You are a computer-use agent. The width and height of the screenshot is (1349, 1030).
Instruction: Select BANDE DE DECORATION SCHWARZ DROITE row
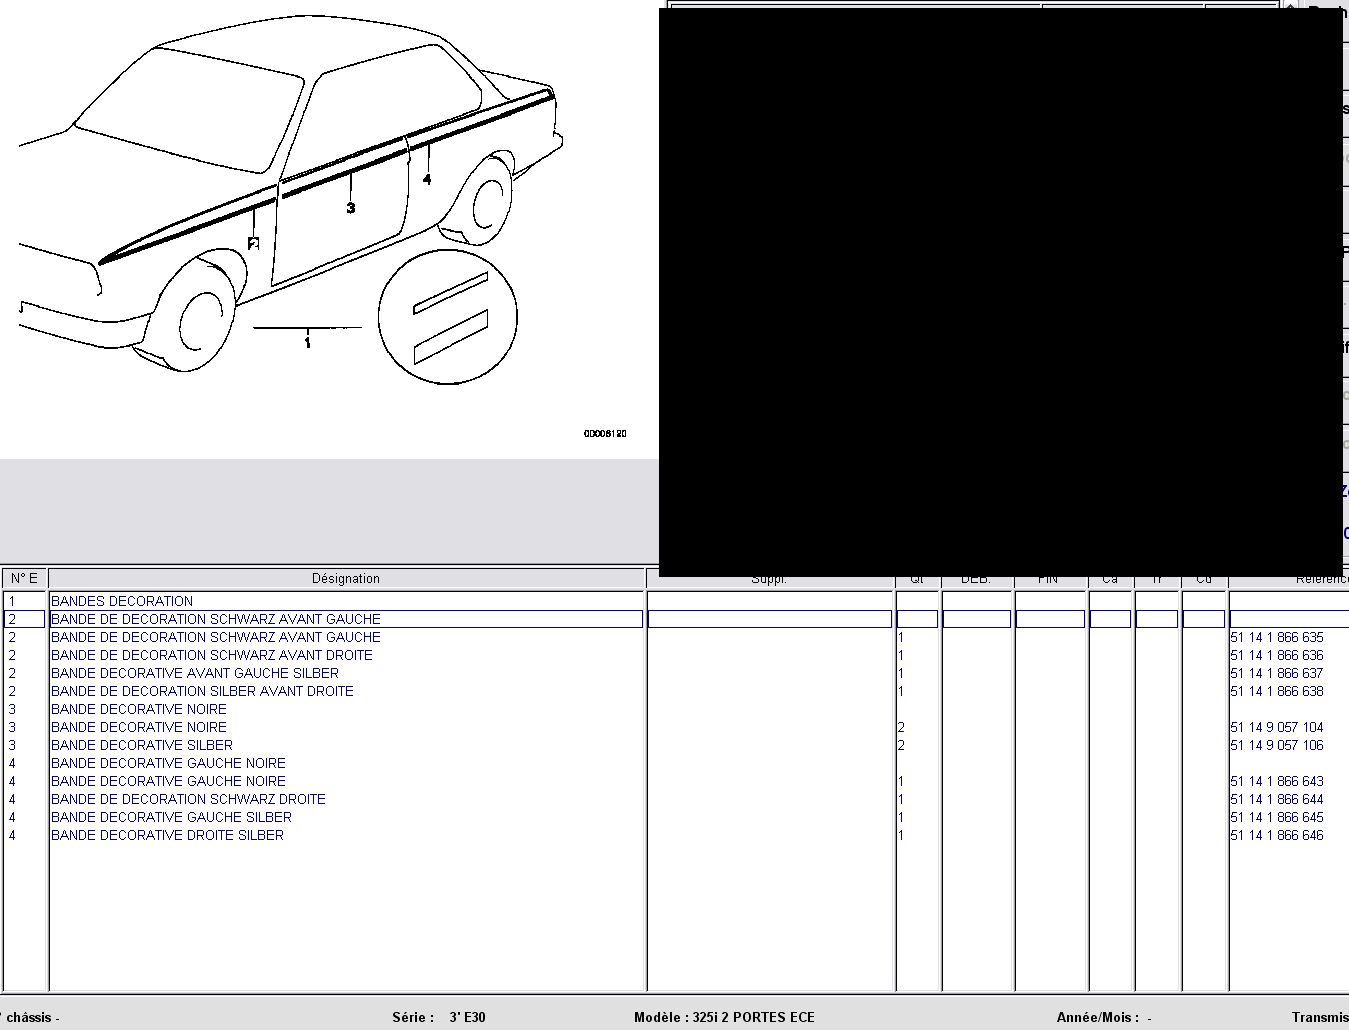point(188,799)
